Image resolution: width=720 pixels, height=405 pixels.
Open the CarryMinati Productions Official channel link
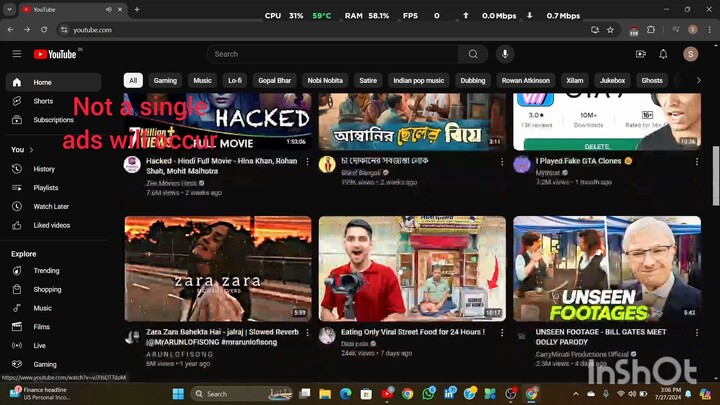tap(582, 354)
